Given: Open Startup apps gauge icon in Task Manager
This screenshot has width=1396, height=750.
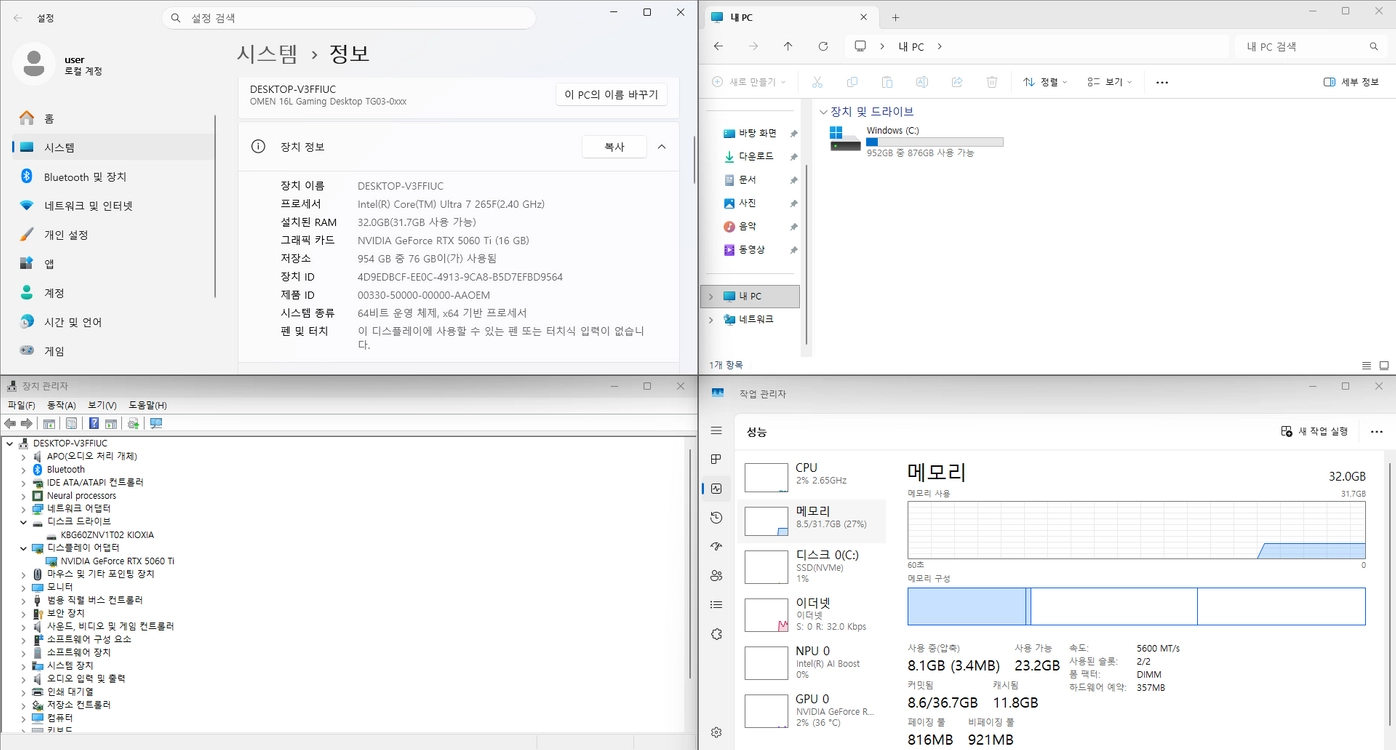Looking at the screenshot, I should tap(716, 546).
